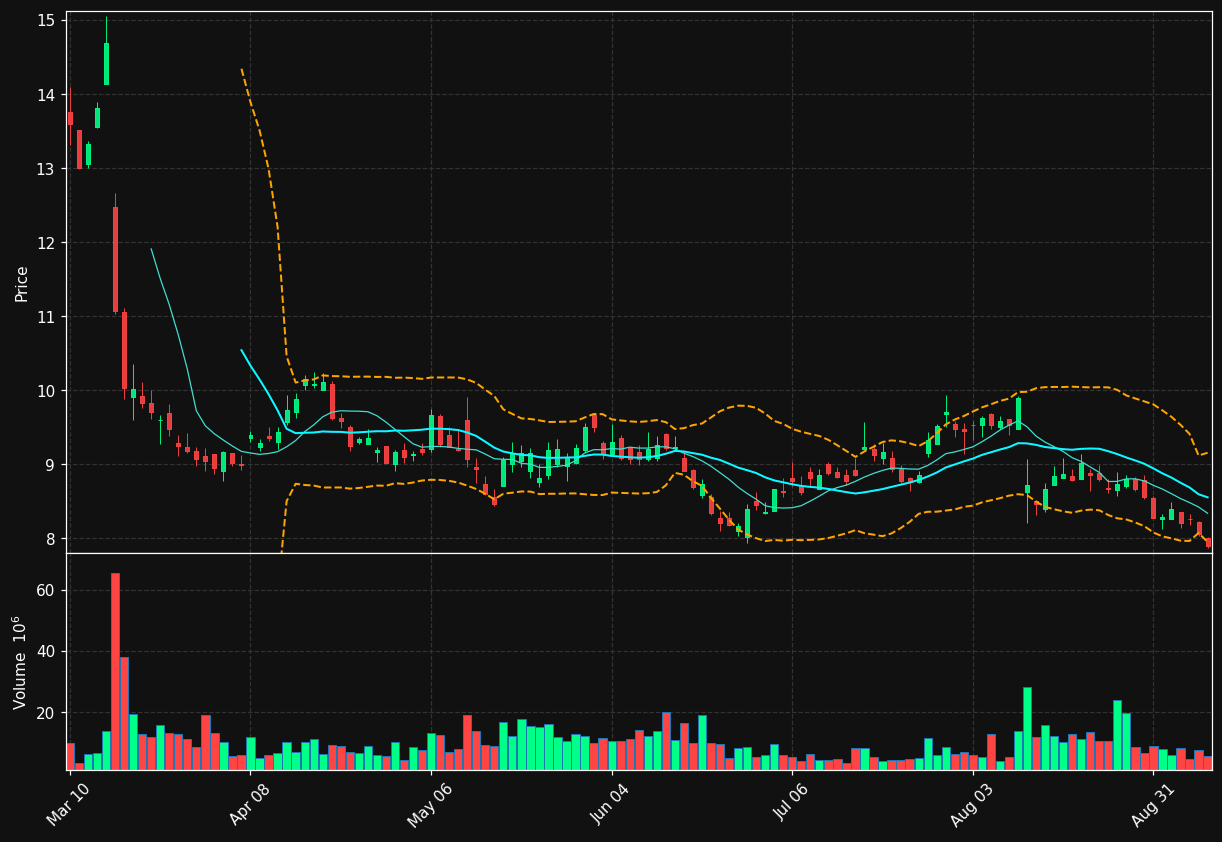Click the 'Jul 06' date label
Viewport: 1222px width, 842px height.
792,804
